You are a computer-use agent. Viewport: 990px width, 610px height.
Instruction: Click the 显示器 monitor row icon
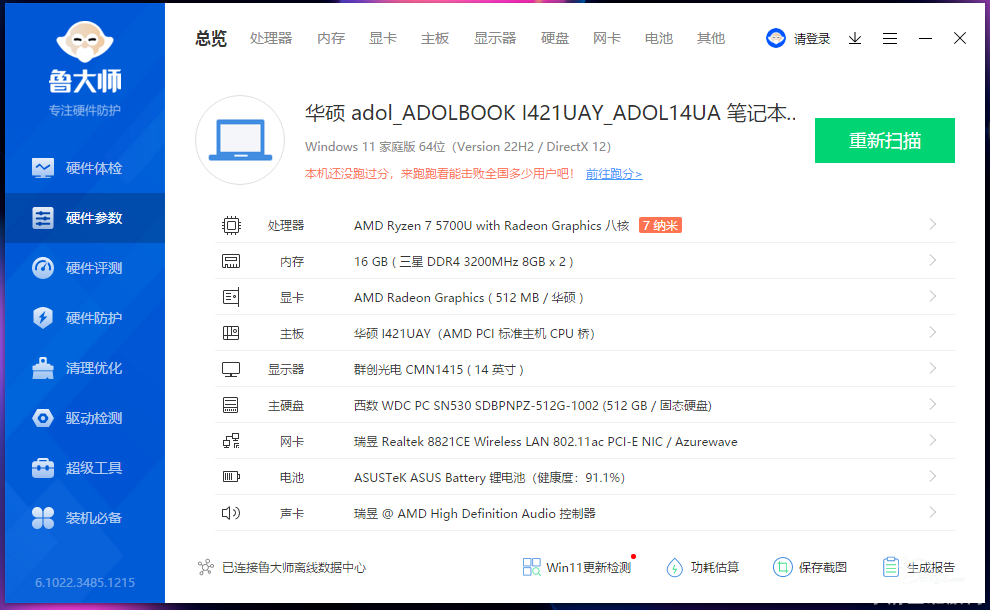[x=231, y=369]
